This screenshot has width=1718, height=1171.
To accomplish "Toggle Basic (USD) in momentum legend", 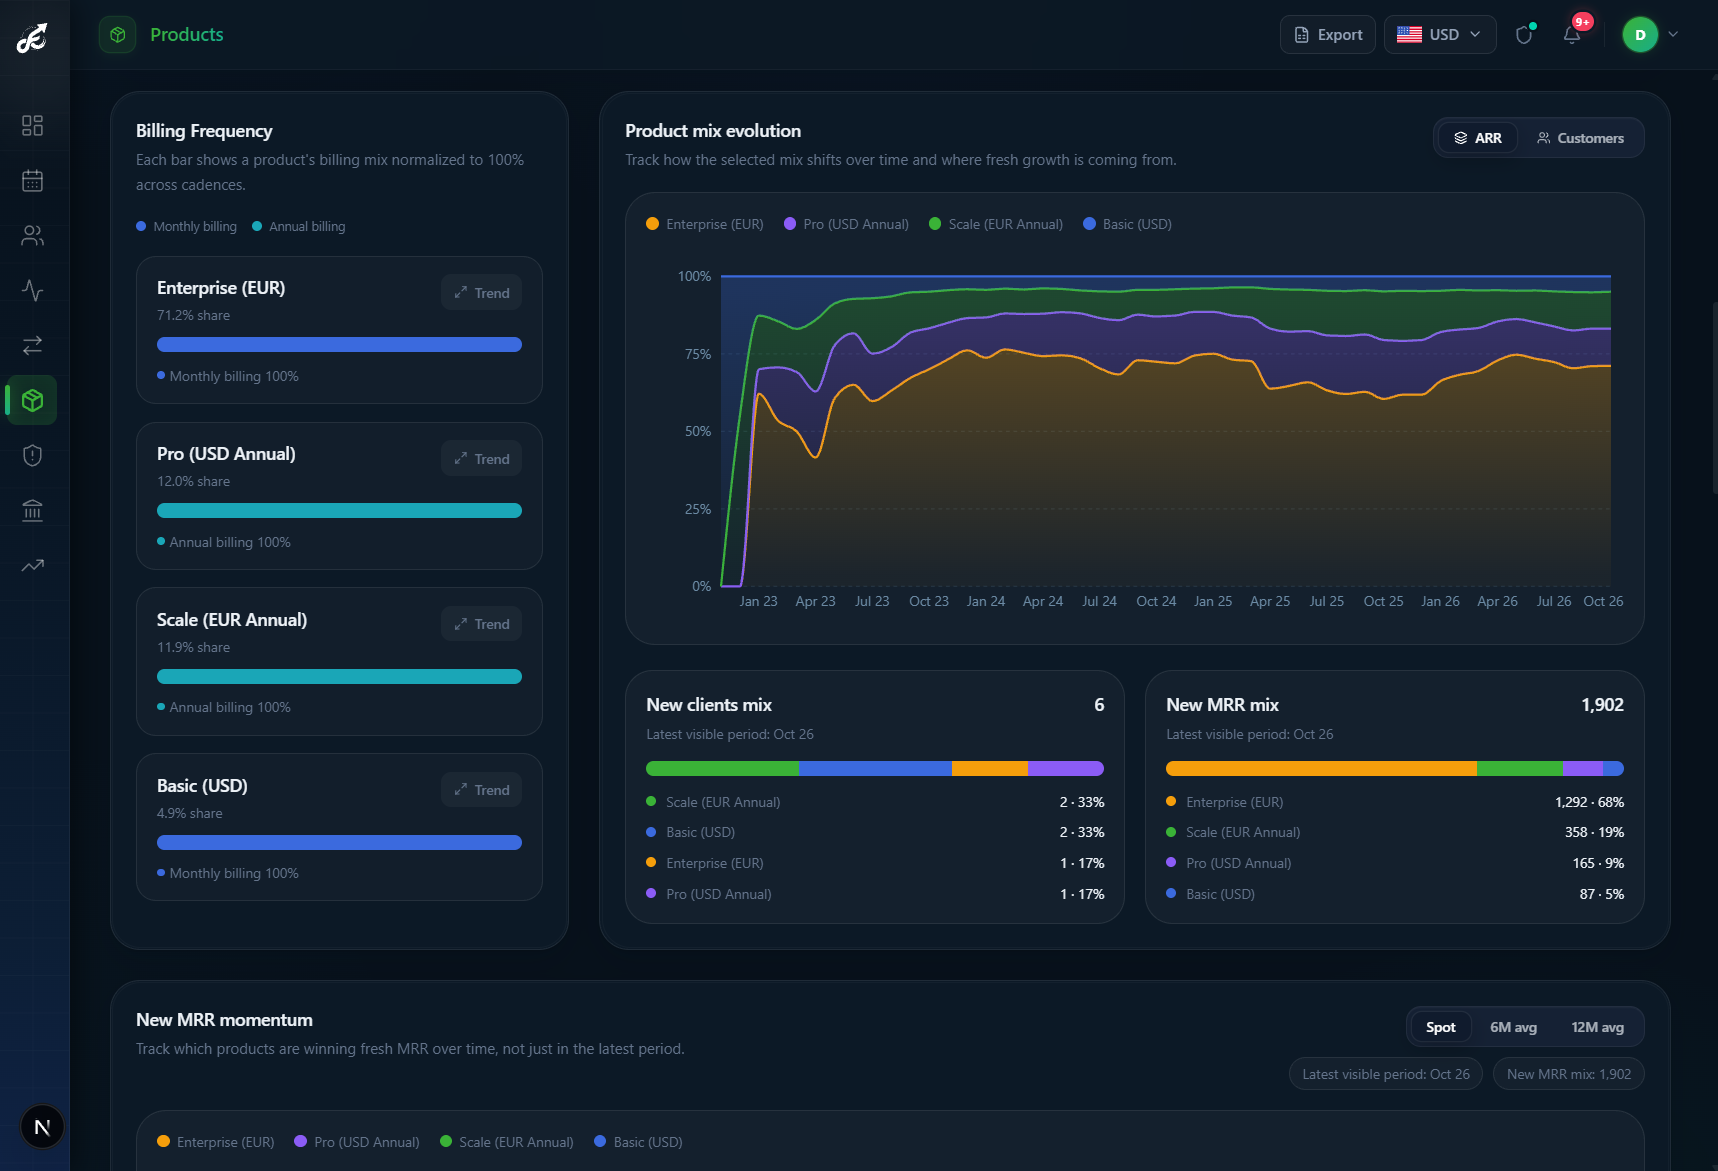I will coord(638,1142).
